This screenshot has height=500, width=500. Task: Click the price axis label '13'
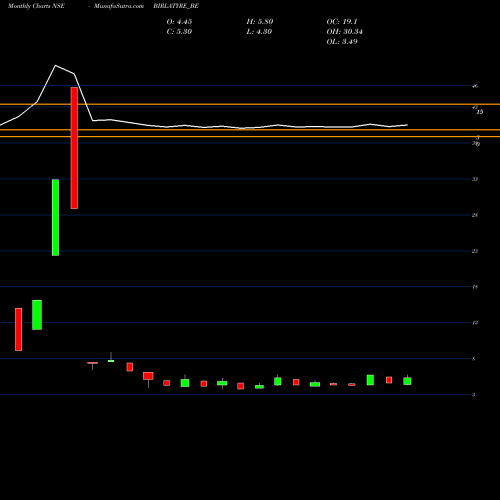click(x=475, y=323)
